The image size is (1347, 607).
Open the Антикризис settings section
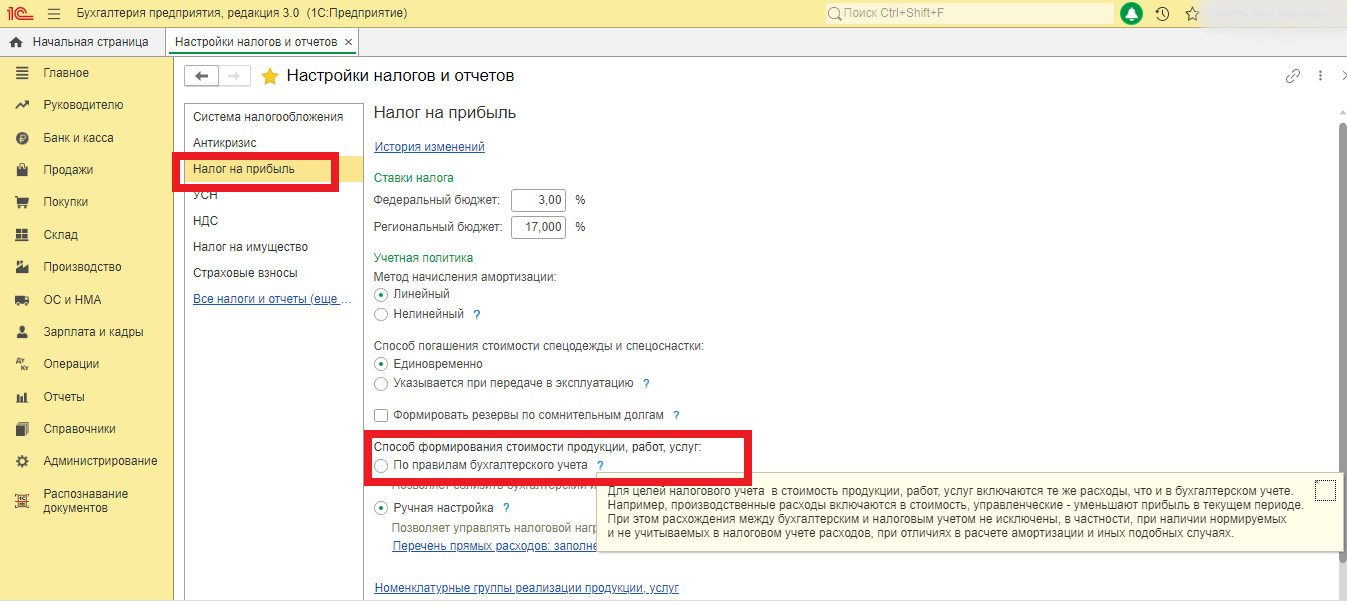click(225, 143)
